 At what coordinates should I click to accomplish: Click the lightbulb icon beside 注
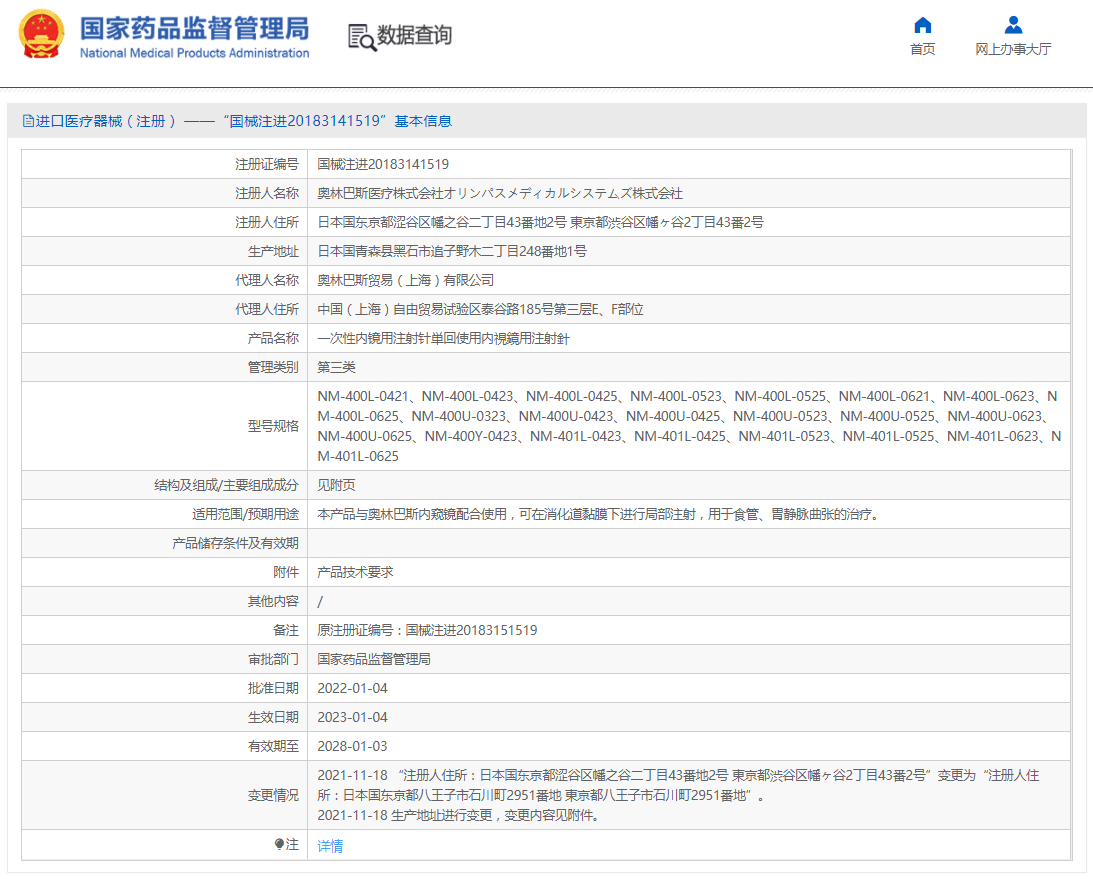point(279,845)
